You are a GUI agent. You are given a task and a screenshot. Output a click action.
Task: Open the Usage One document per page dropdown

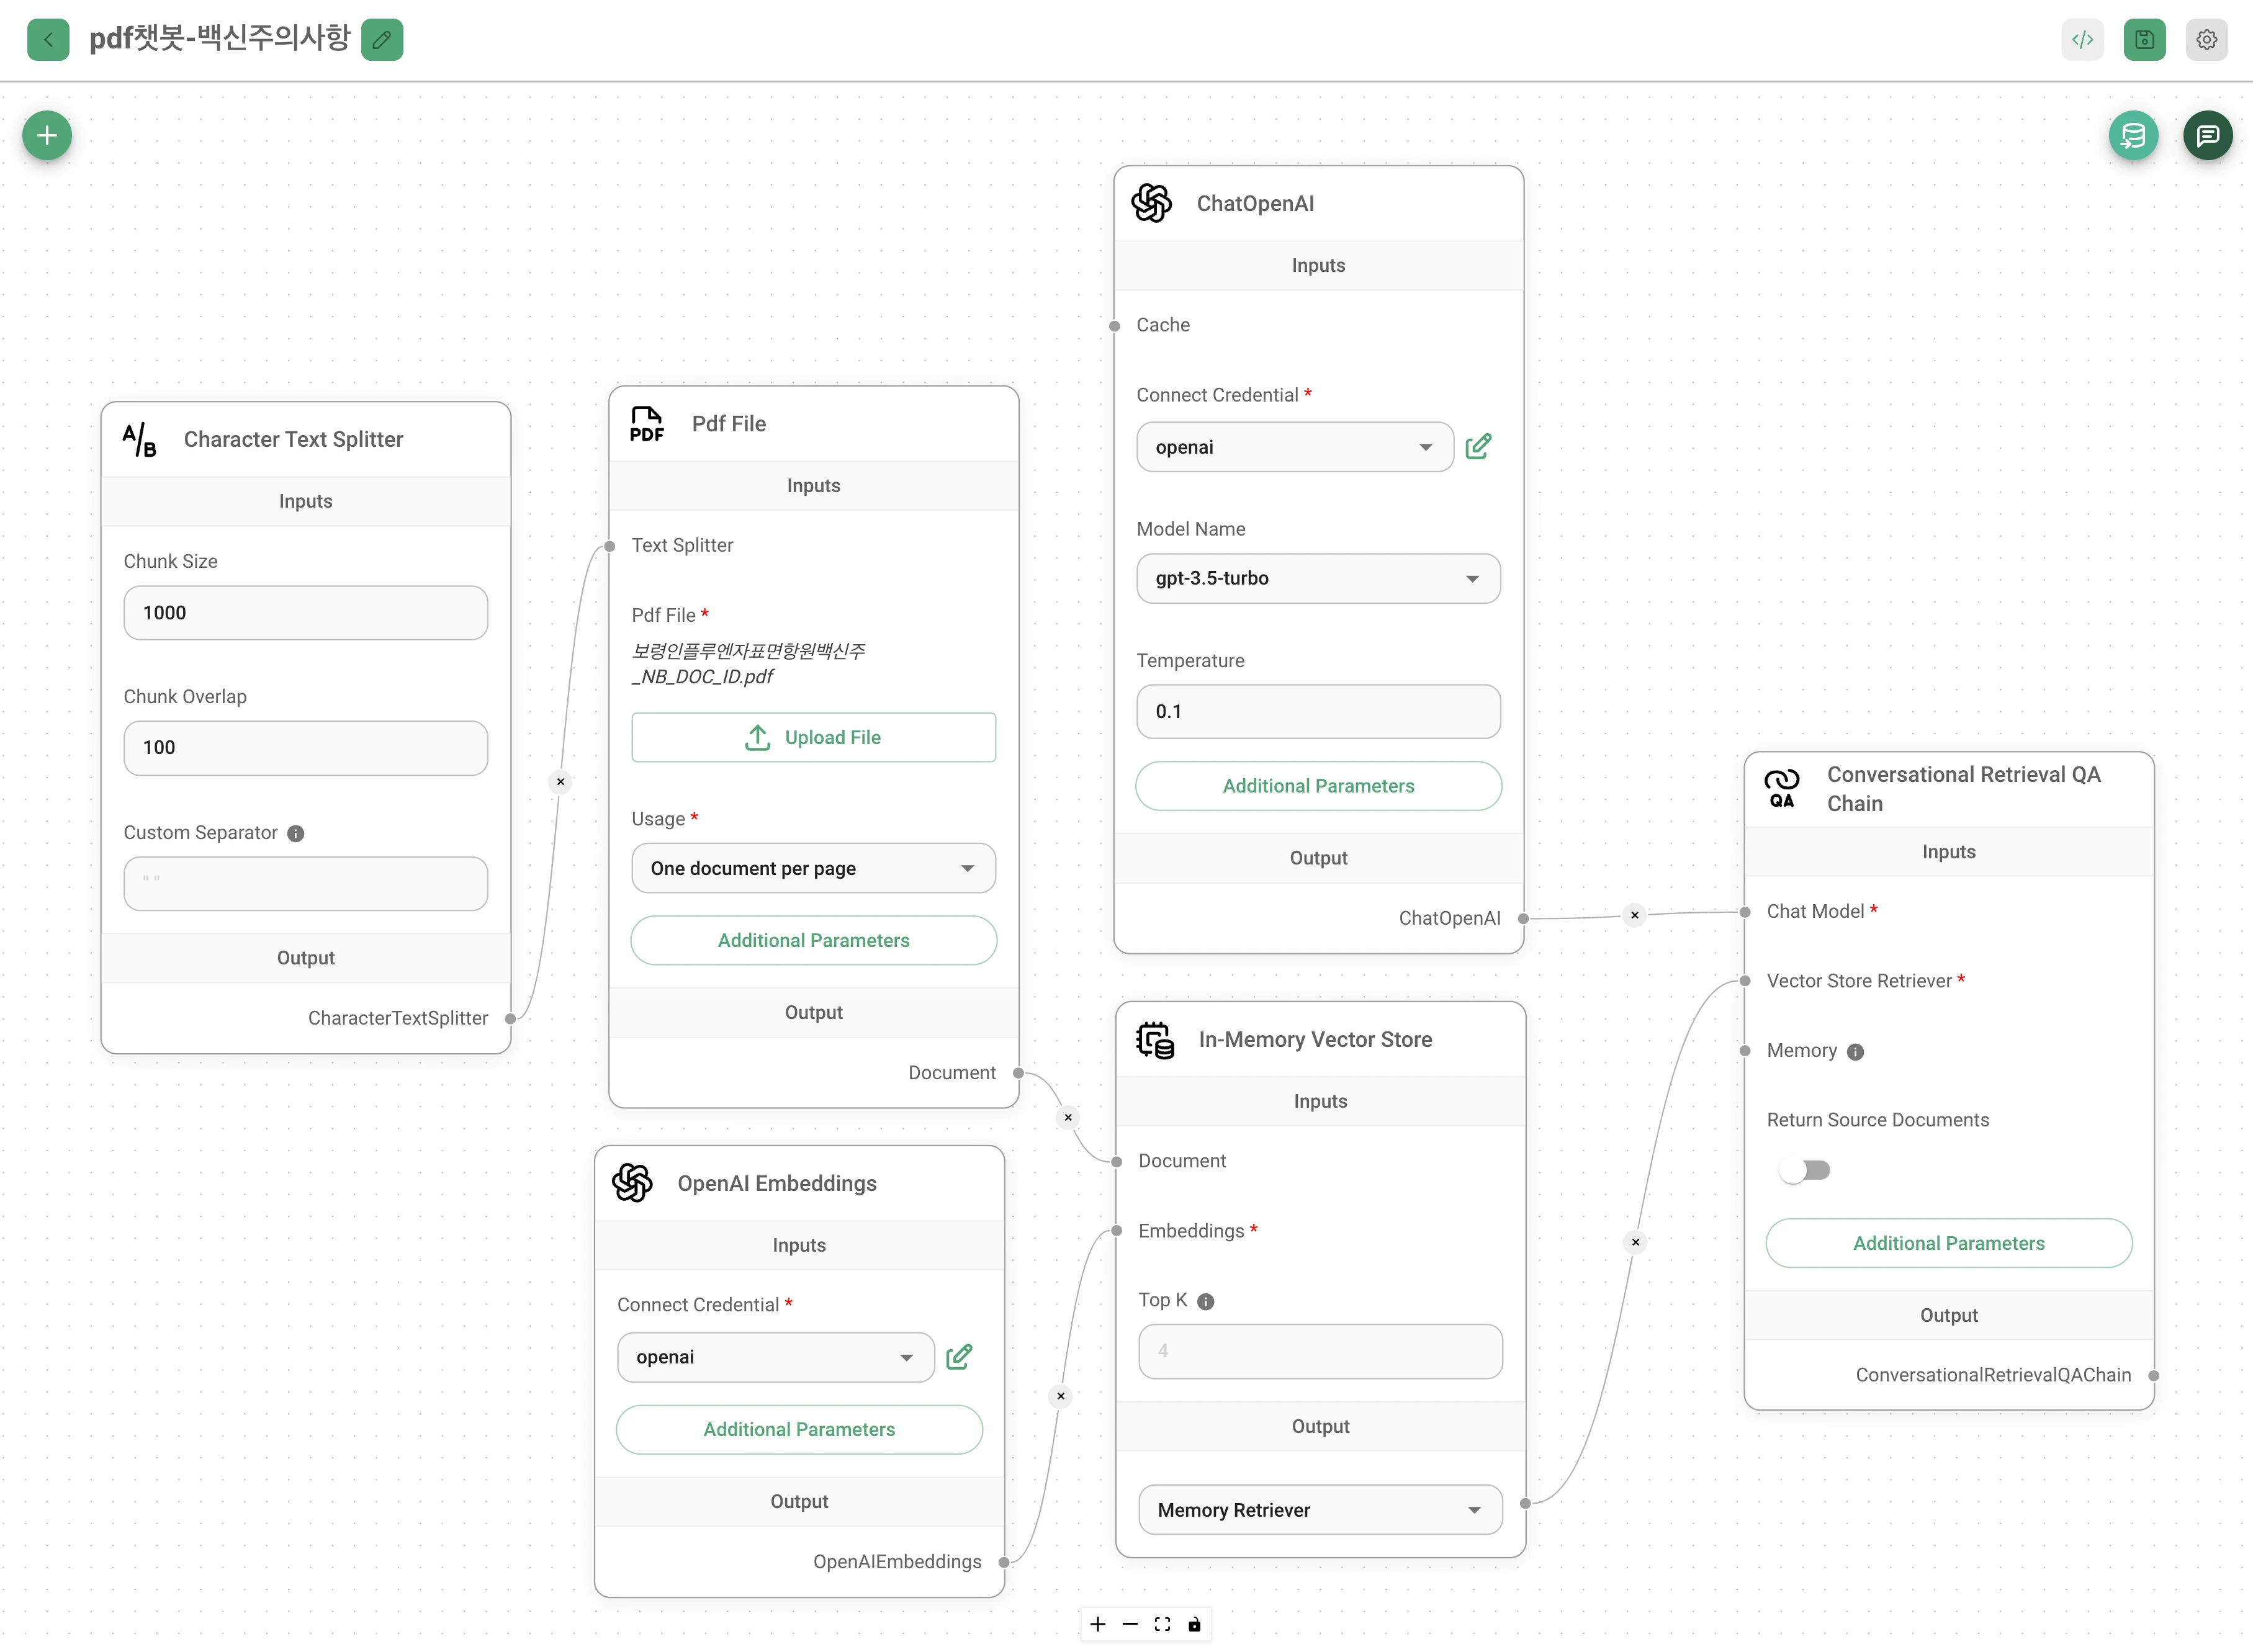click(813, 868)
